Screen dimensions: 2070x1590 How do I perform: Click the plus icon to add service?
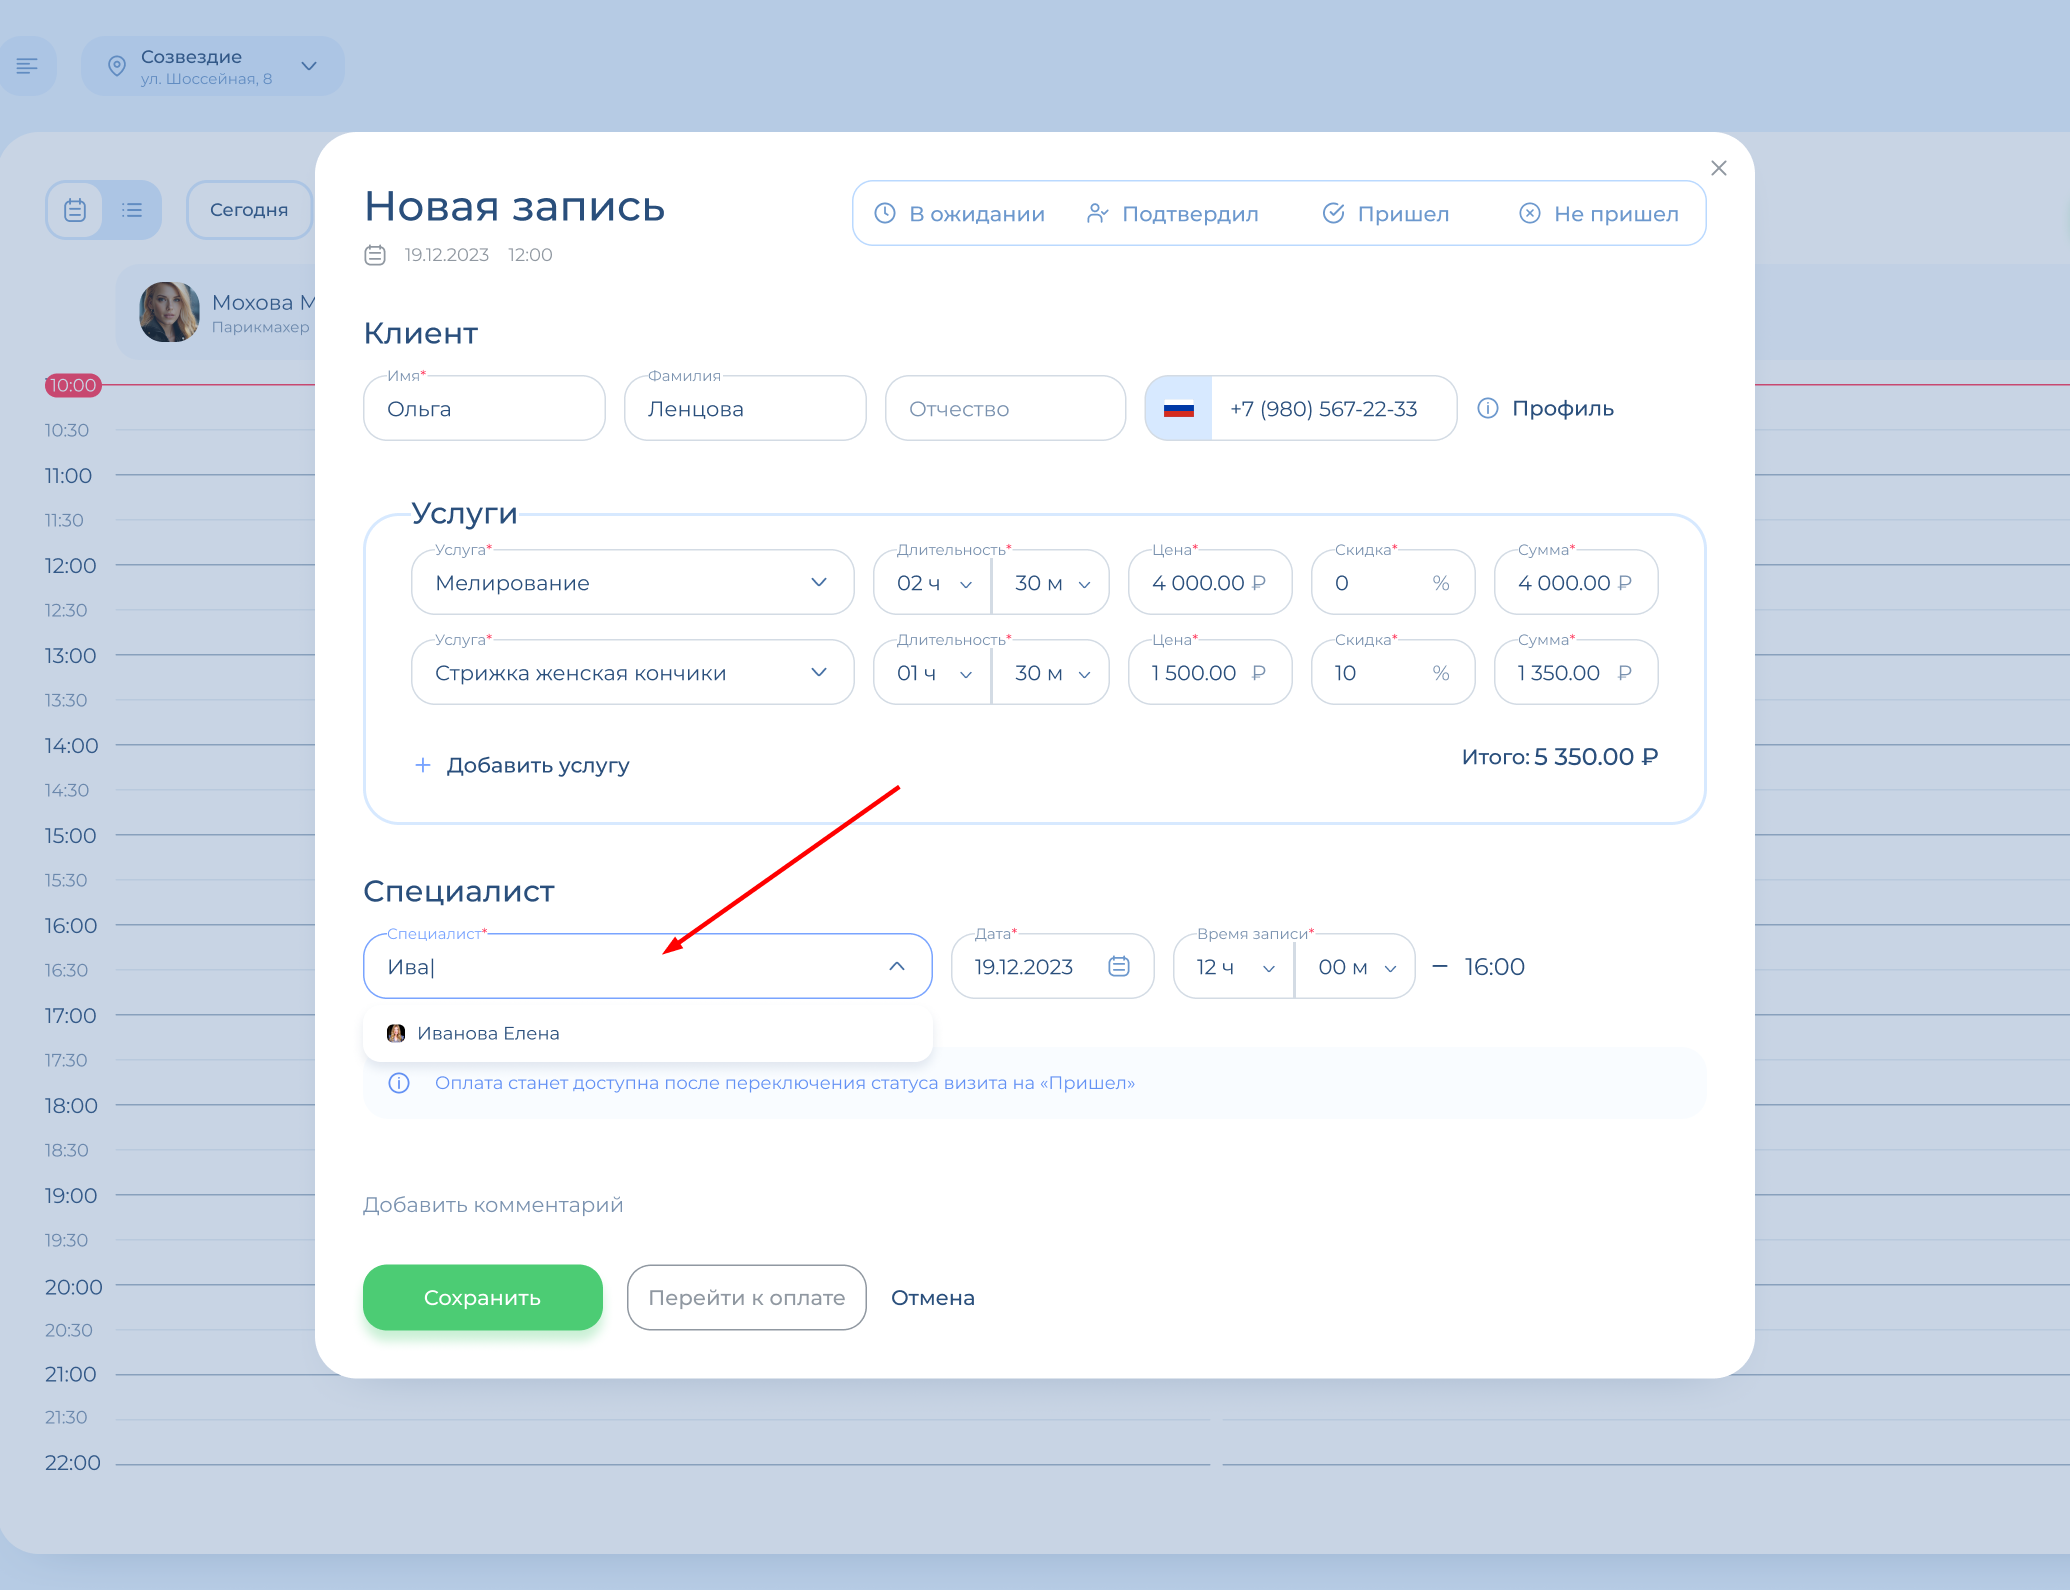[x=423, y=765]
